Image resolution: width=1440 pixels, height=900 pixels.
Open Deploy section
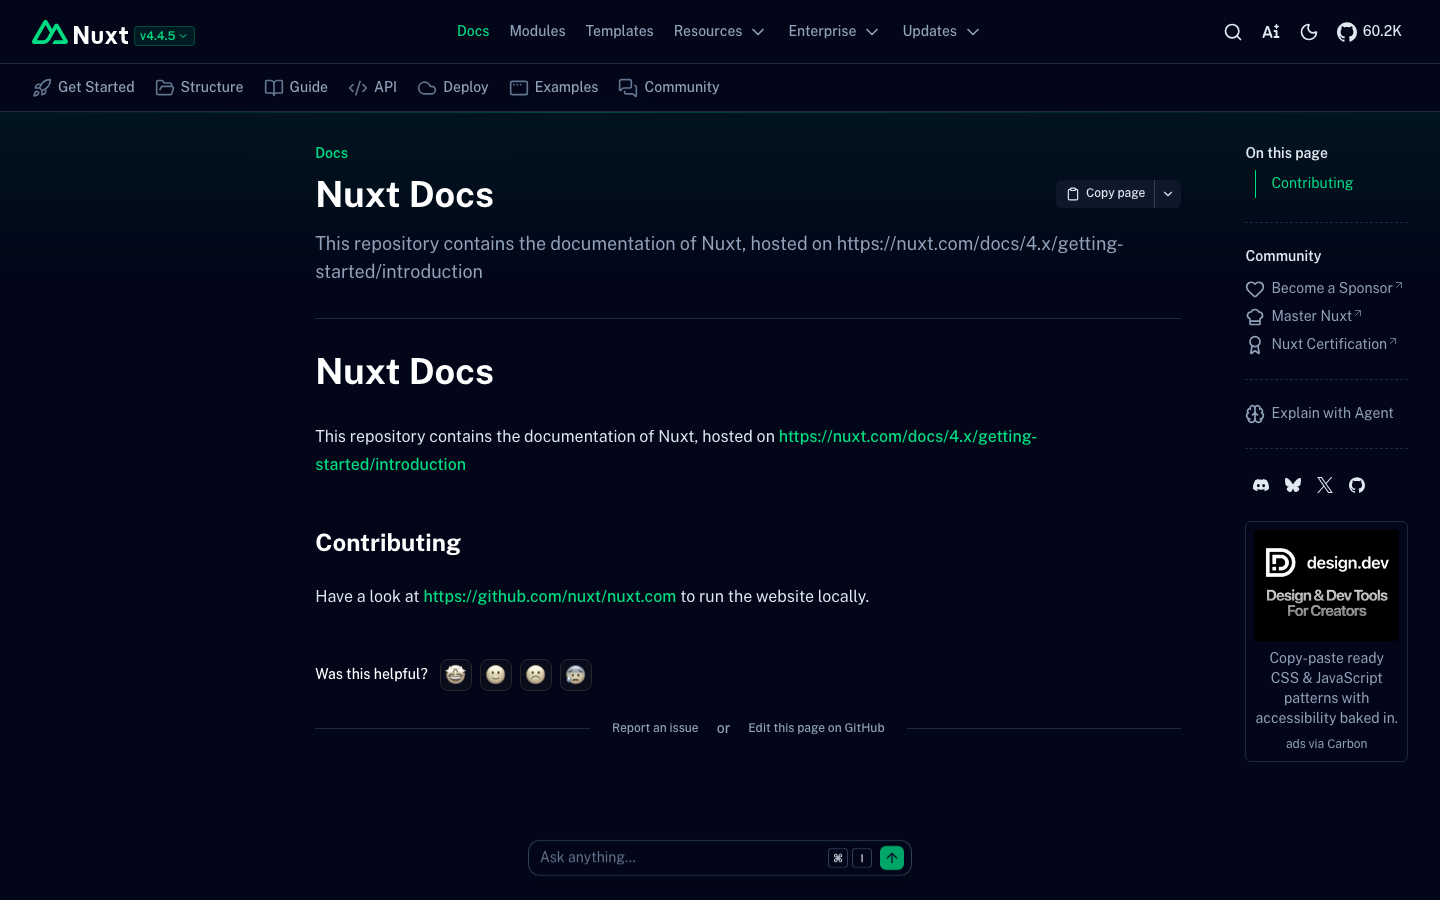453,88
